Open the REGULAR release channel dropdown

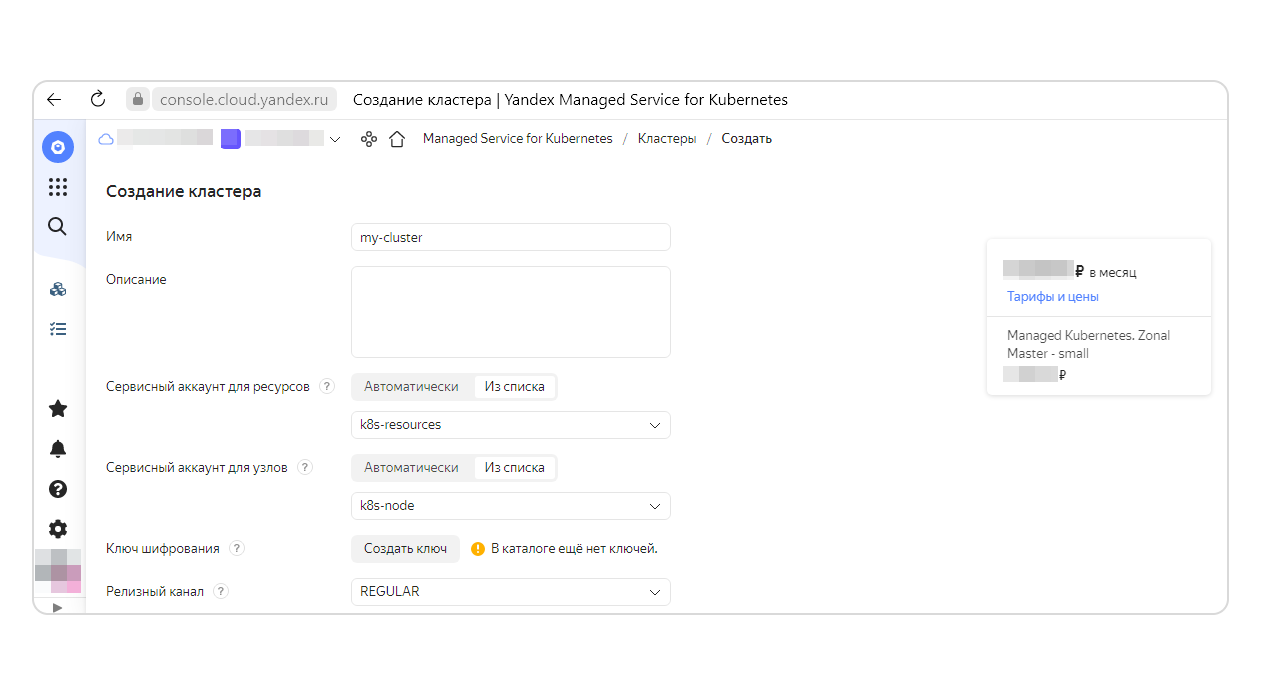tap(511, 592)
